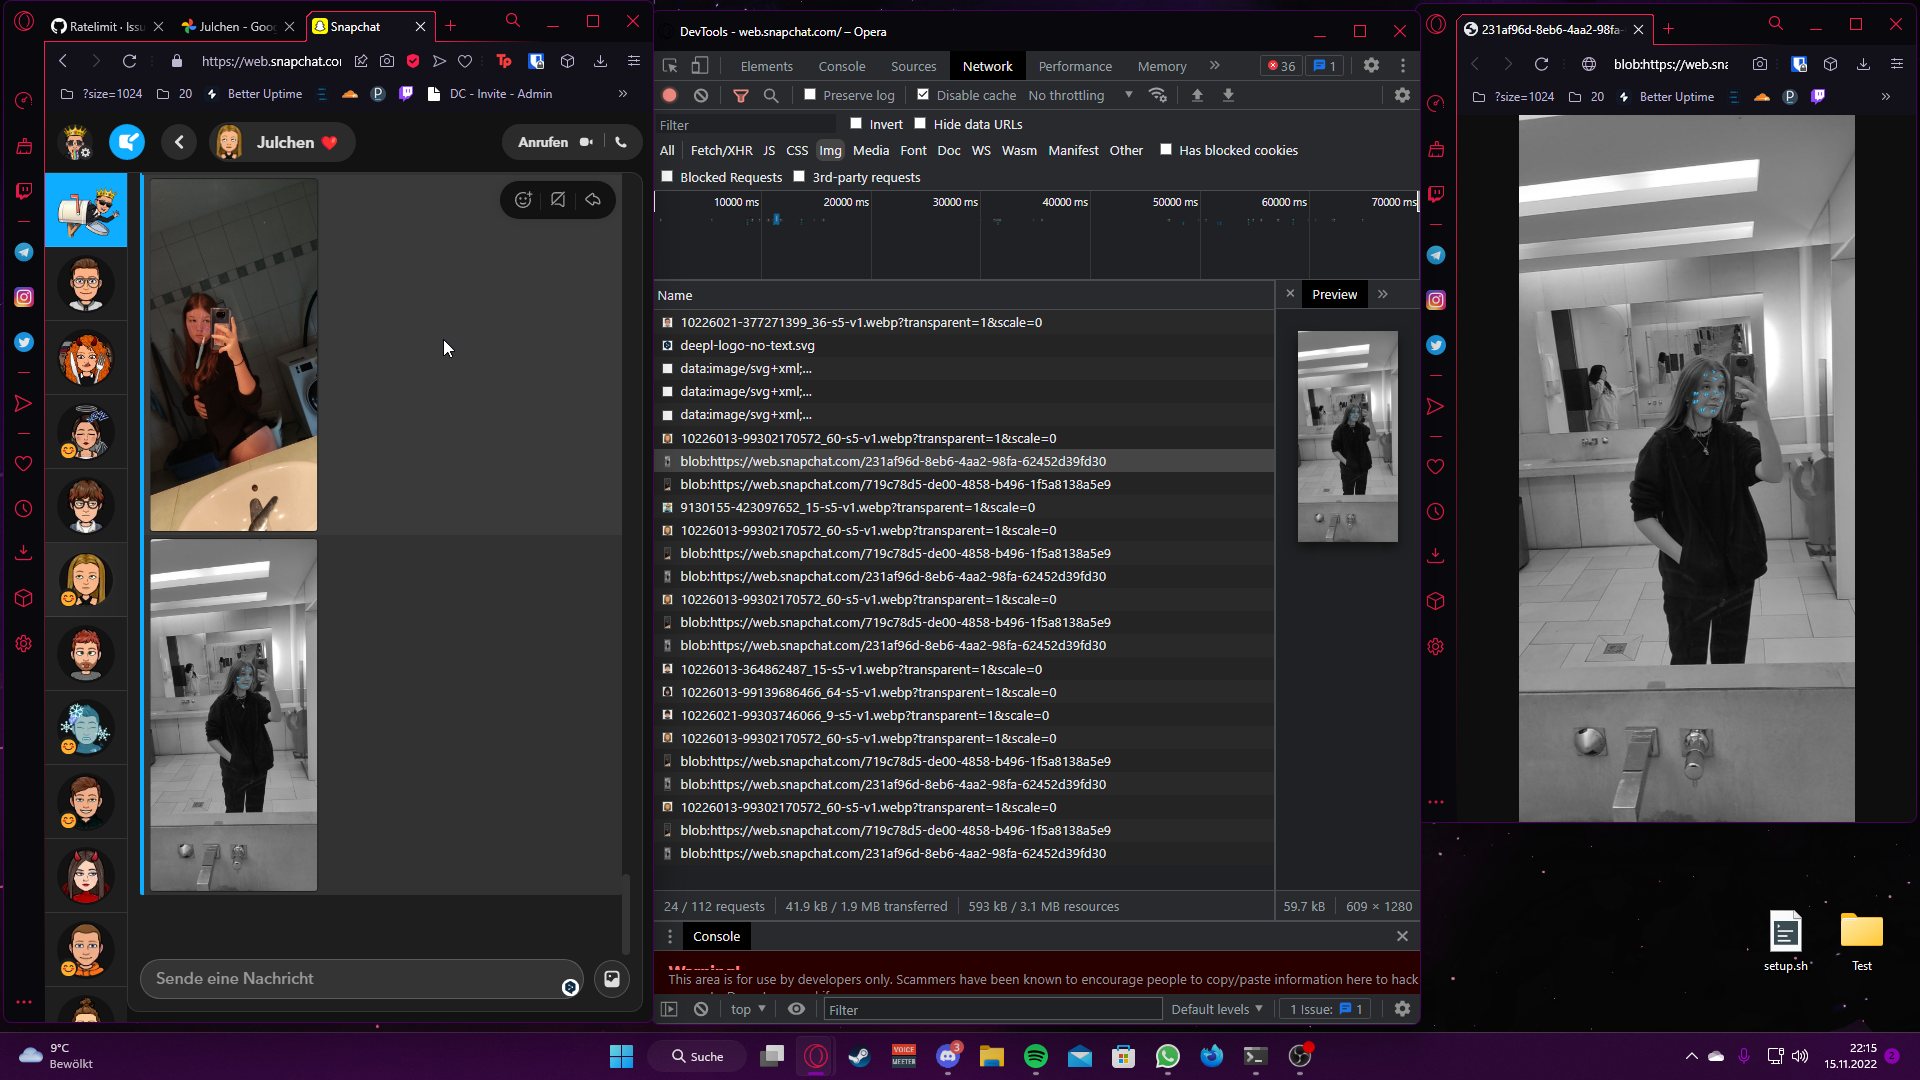The height and width of the screenshot is (1080, 1920).
Task: Toggle the network filter funnel icon
Action: [741, 95]
